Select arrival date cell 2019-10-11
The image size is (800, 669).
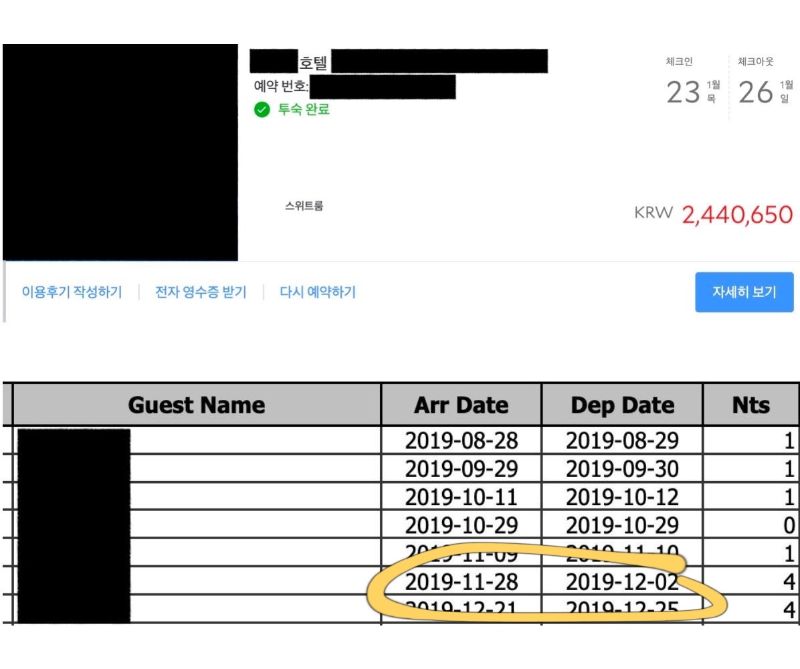coord(461,497)
